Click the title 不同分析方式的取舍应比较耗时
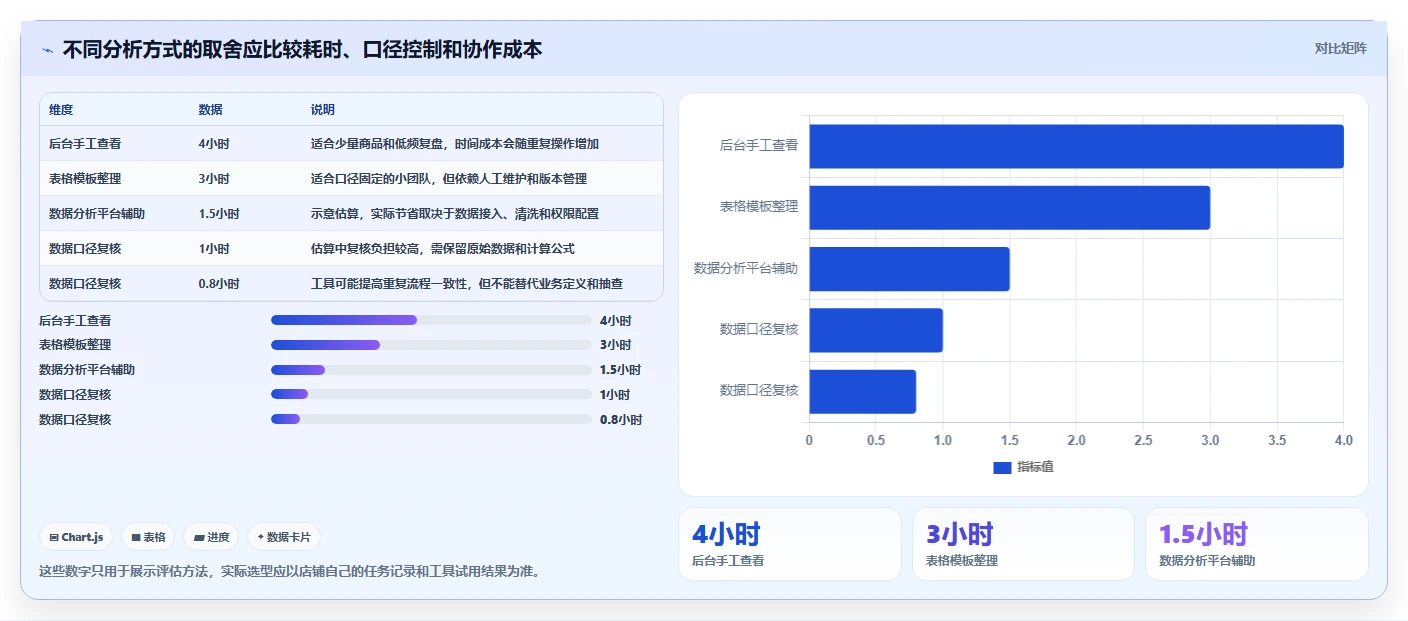This screenshot has height=621, width=1408. click(x=302, y=50)
